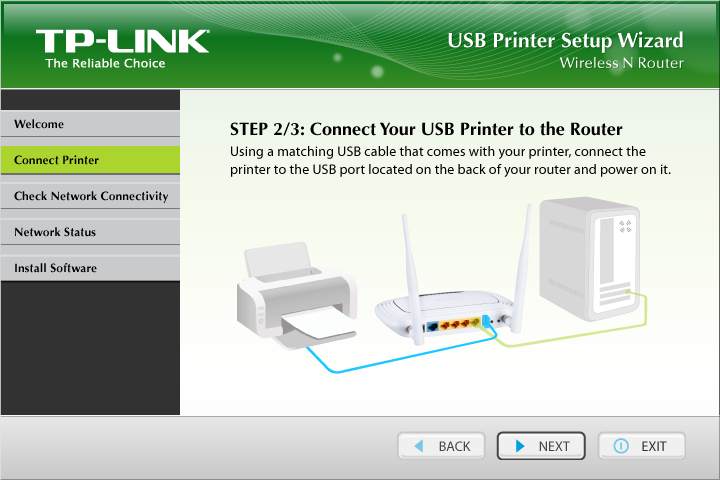Click the printer illustration
Screen dimensions: 720x480
click(297, 296)
